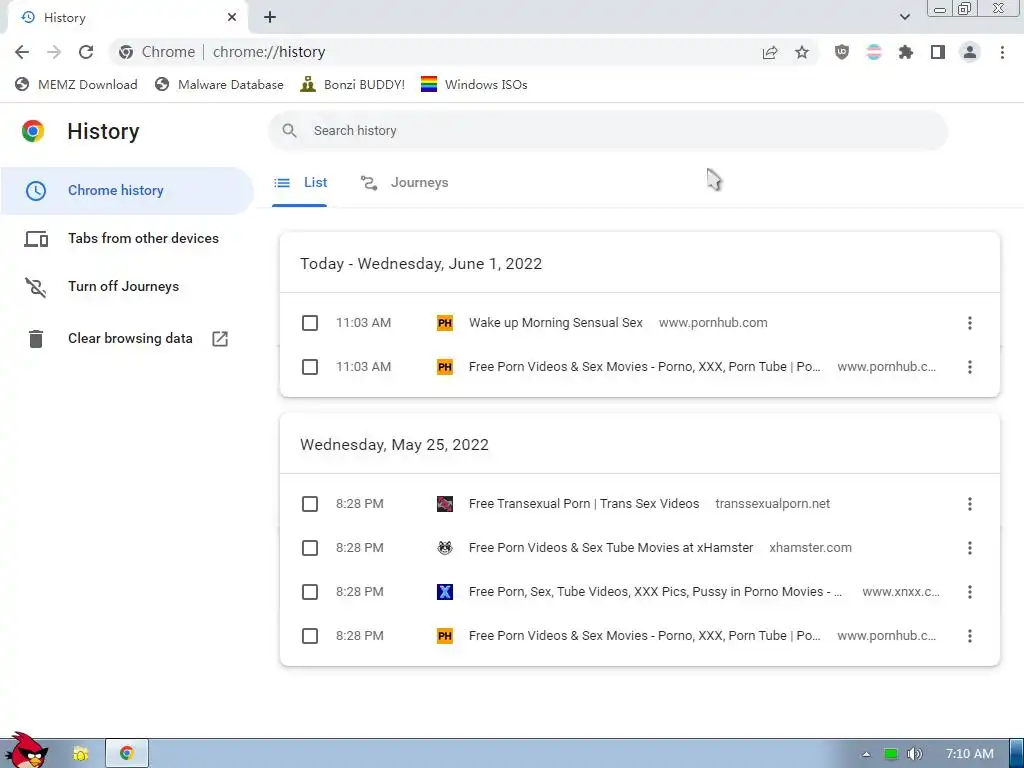The width and height of the screenshot is (1024, 768).
Task: Check the Wake up Morning entry checkbox
Action: click(x=310, y=323)
